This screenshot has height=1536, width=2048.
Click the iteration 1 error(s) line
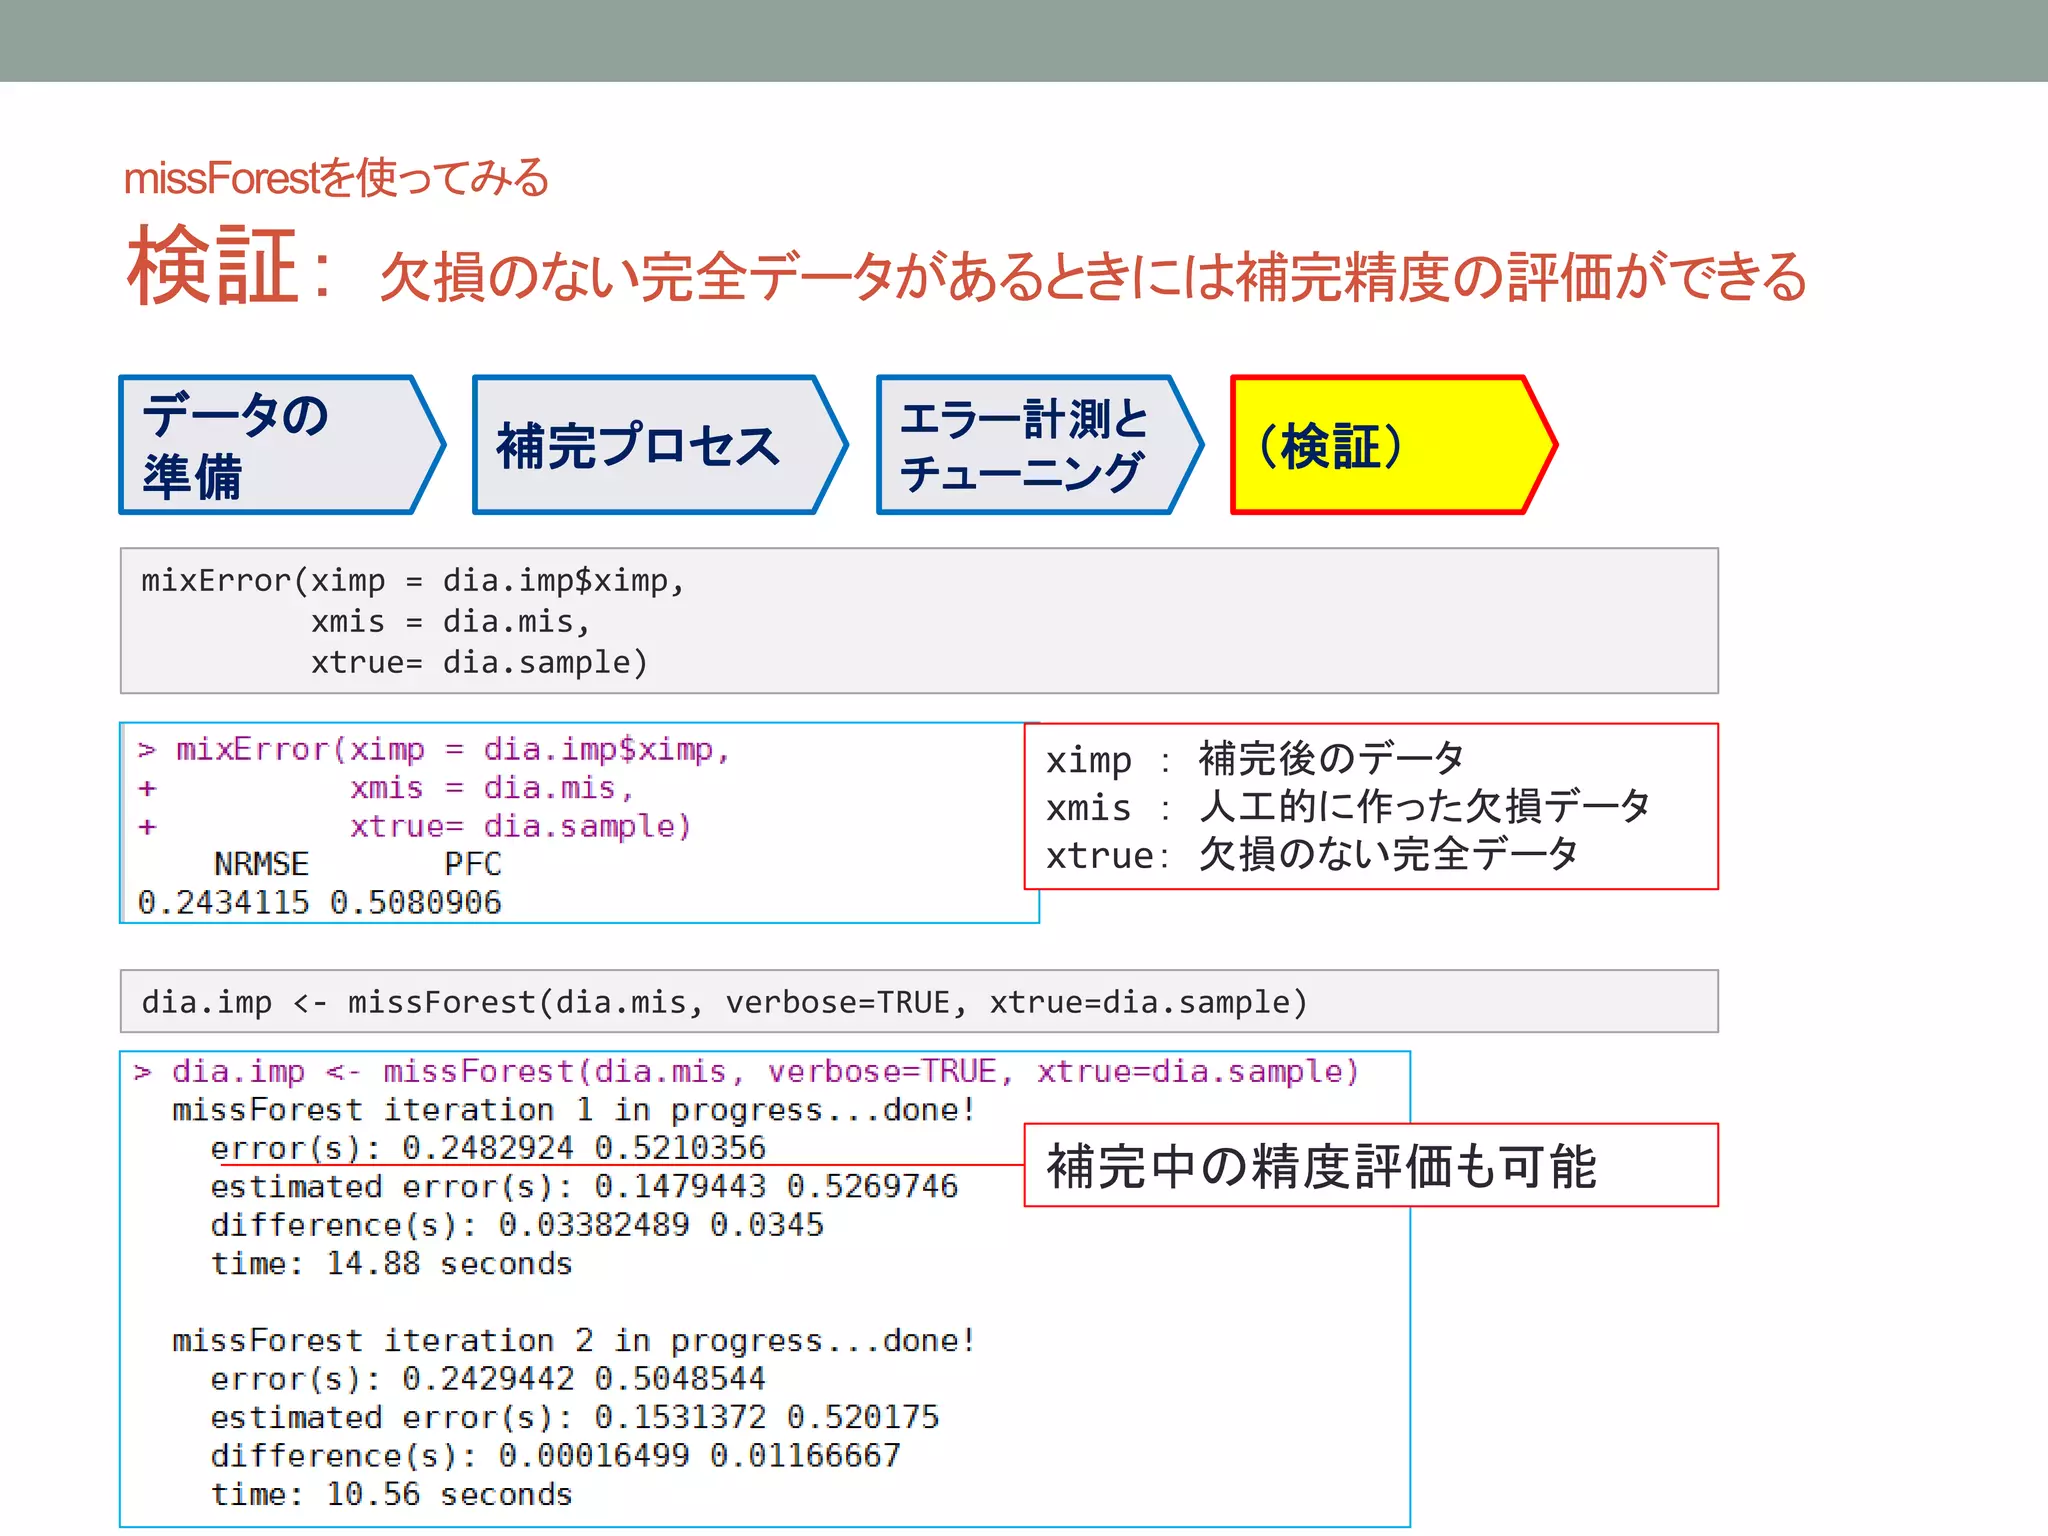pos(487,1148)
